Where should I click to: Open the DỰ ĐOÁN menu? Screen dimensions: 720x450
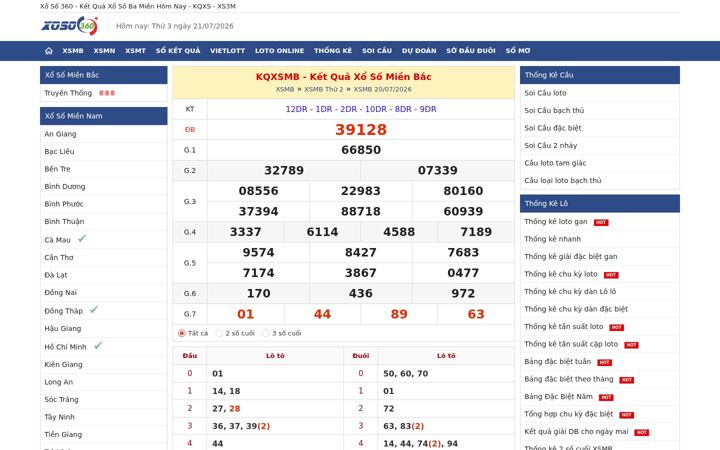(x=419, y=51)
